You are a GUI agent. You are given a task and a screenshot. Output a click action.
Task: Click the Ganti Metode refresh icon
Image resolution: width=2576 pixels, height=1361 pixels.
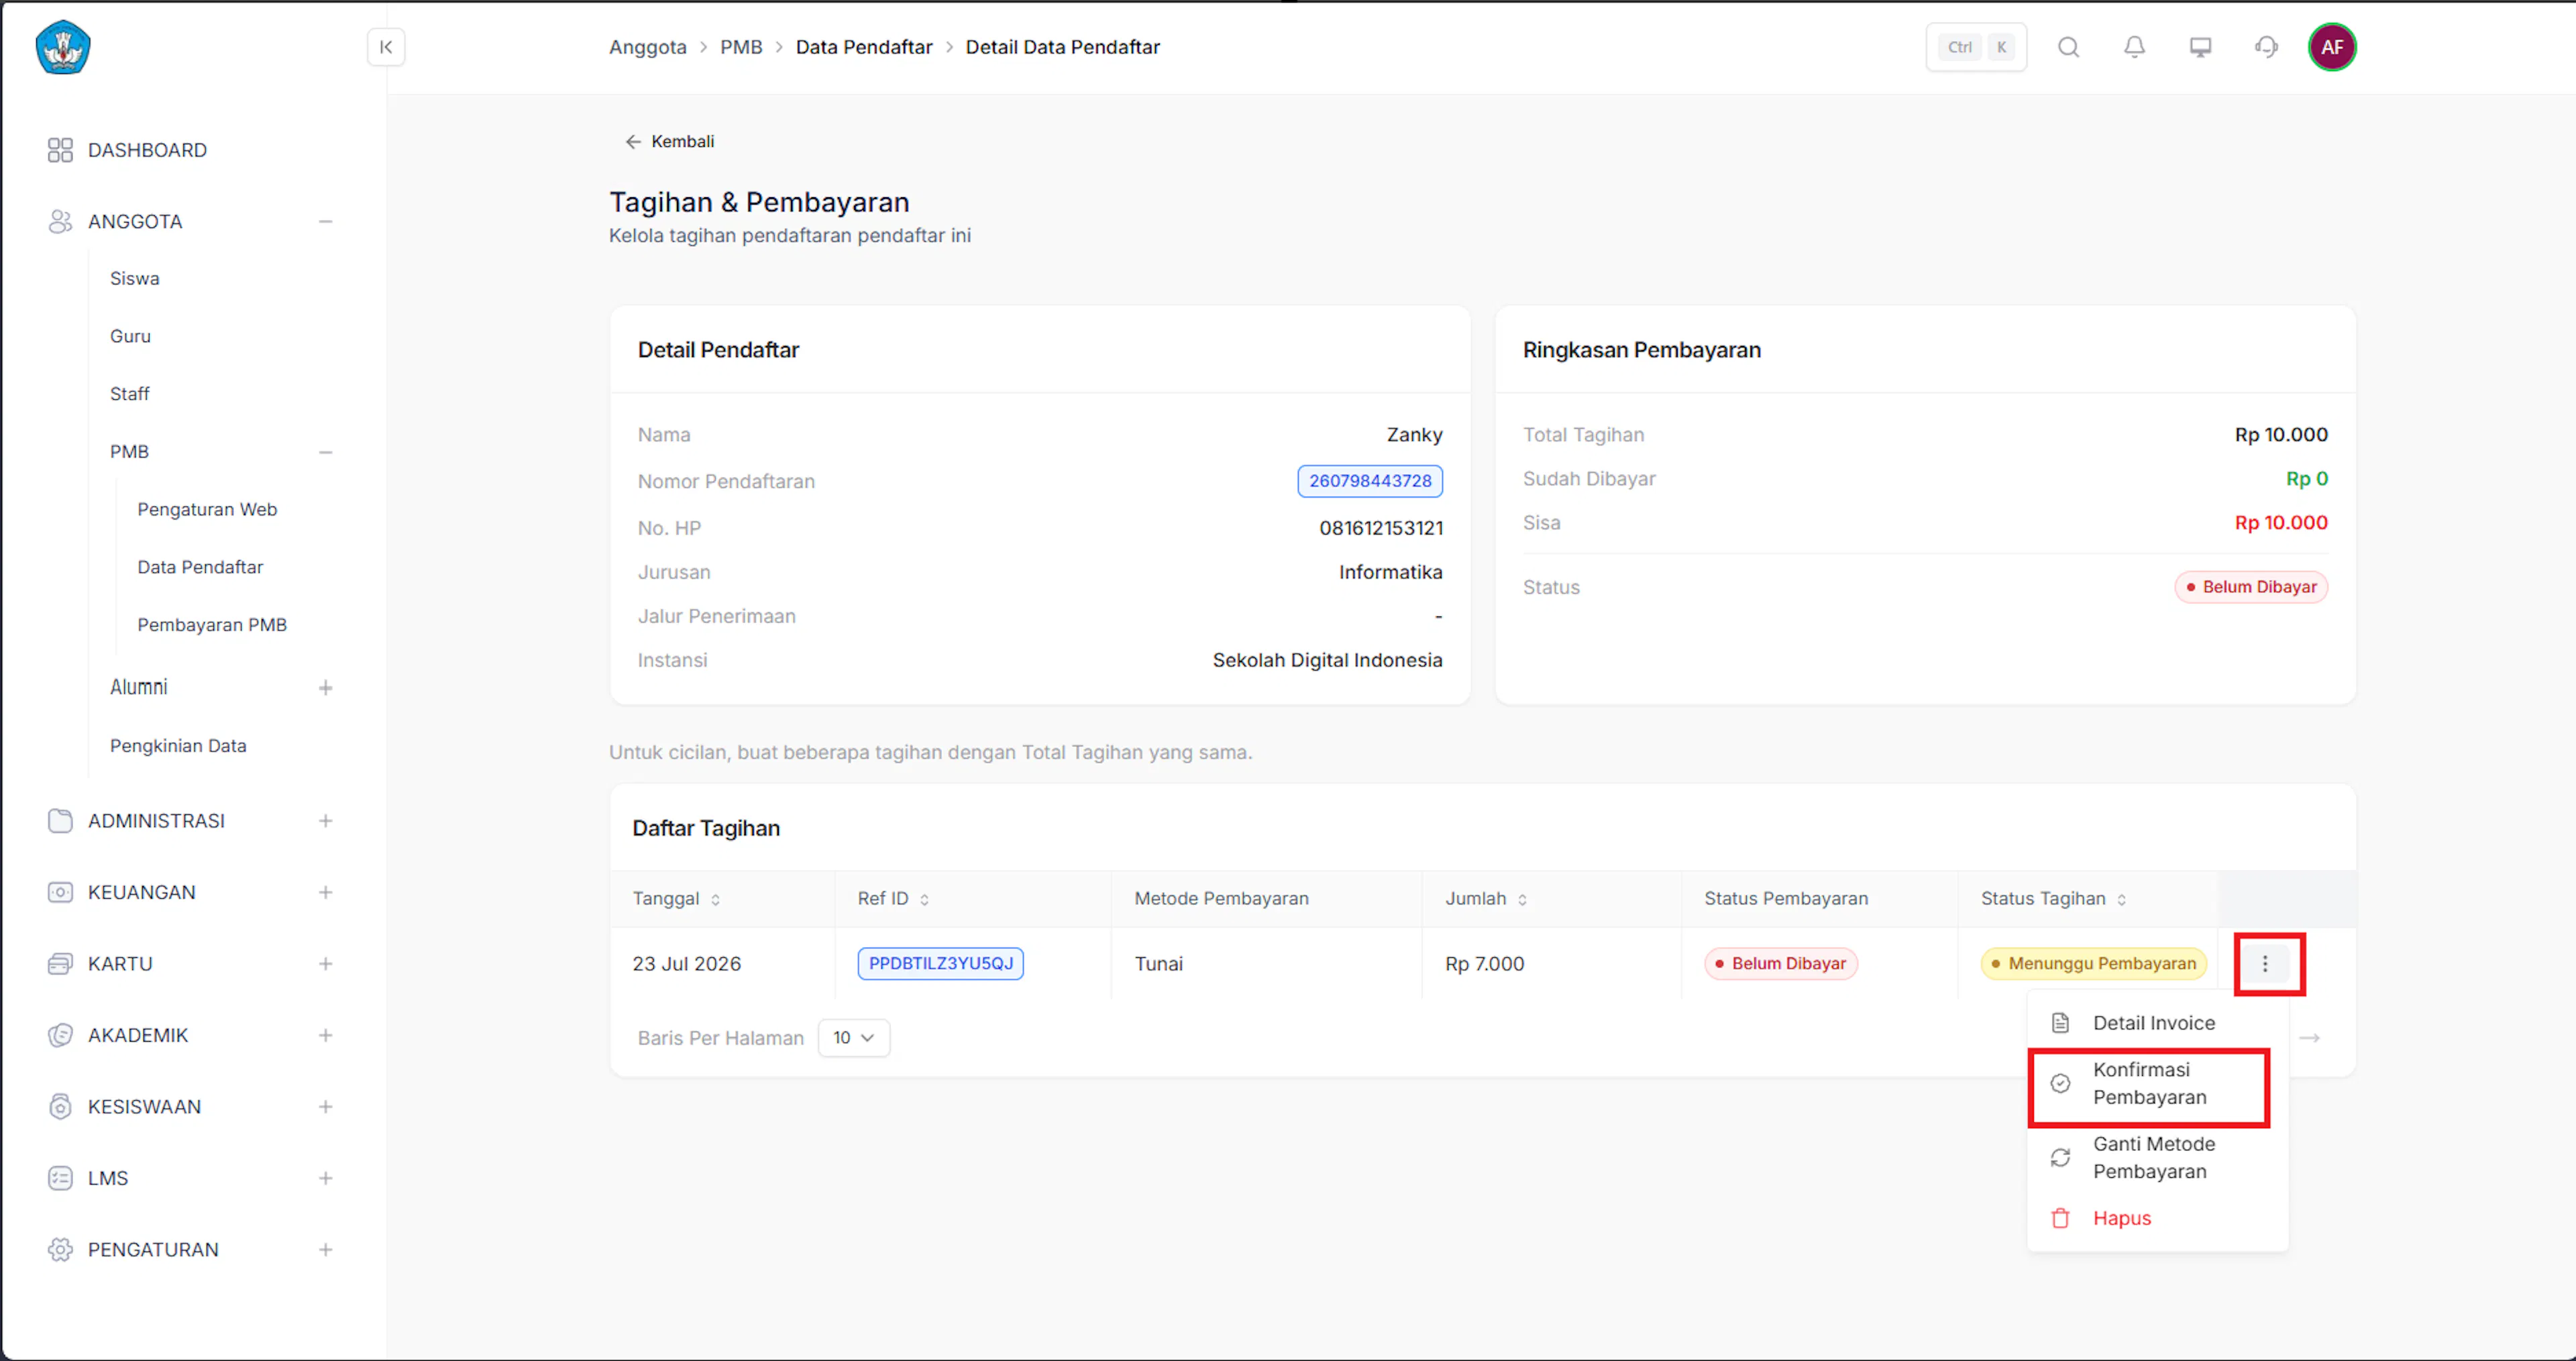[2061, 1158]
